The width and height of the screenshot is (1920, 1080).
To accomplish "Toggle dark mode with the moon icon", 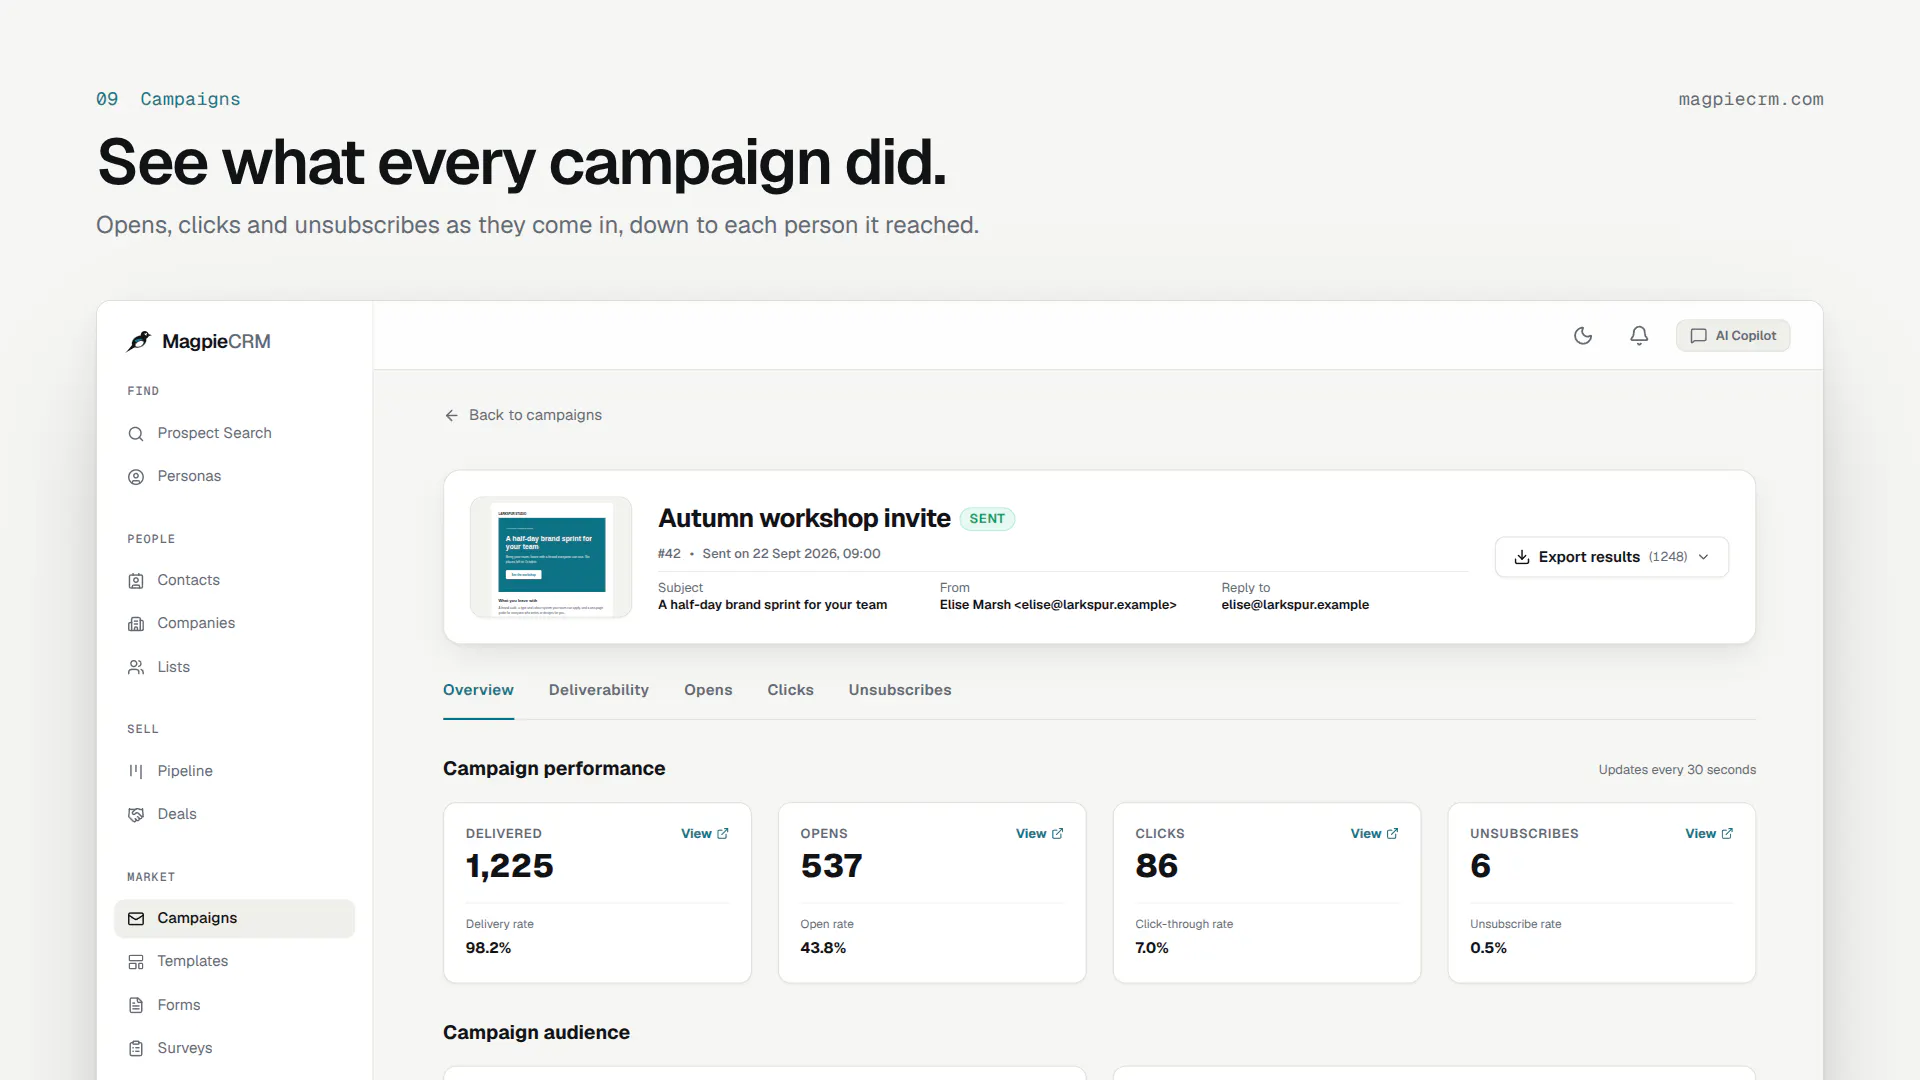I will coord(1583,336).
